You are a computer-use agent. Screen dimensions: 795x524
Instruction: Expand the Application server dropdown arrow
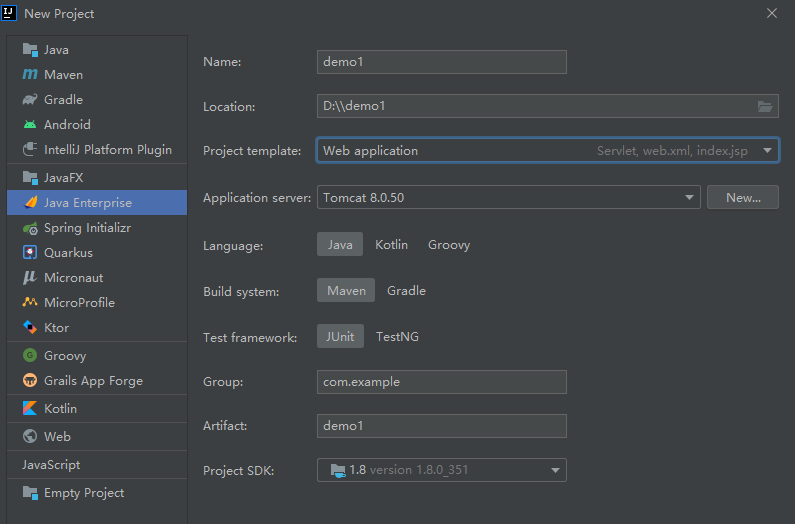point(689,197)
